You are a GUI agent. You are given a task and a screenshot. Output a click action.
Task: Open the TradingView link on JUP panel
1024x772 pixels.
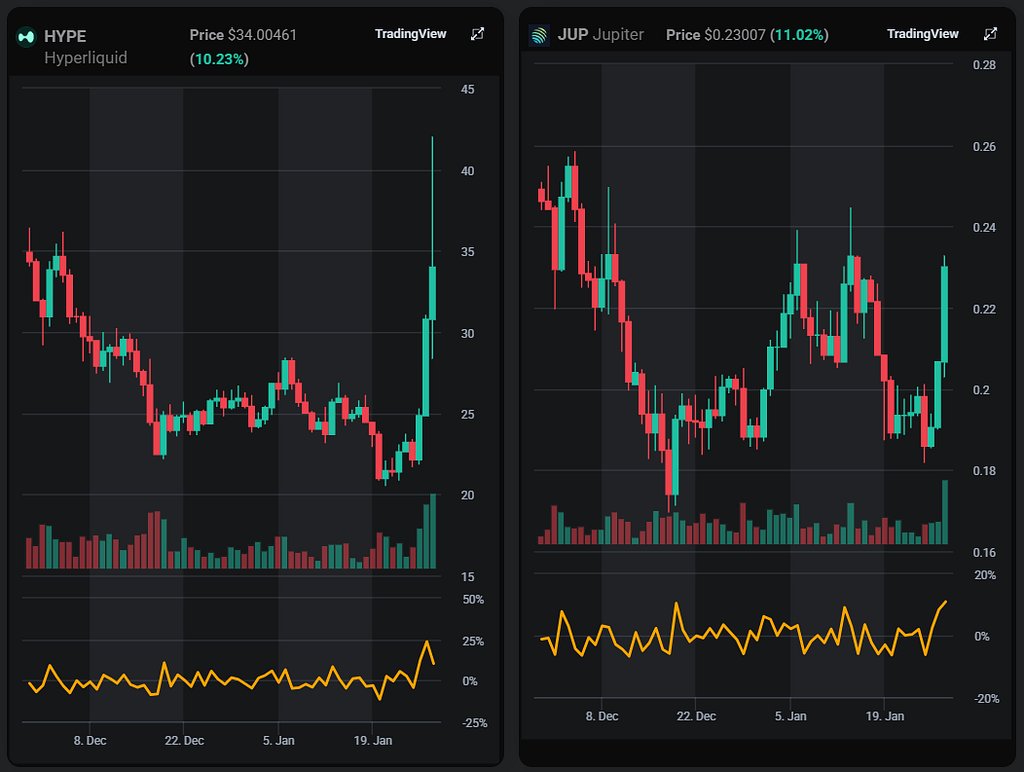tap(922, 34)
